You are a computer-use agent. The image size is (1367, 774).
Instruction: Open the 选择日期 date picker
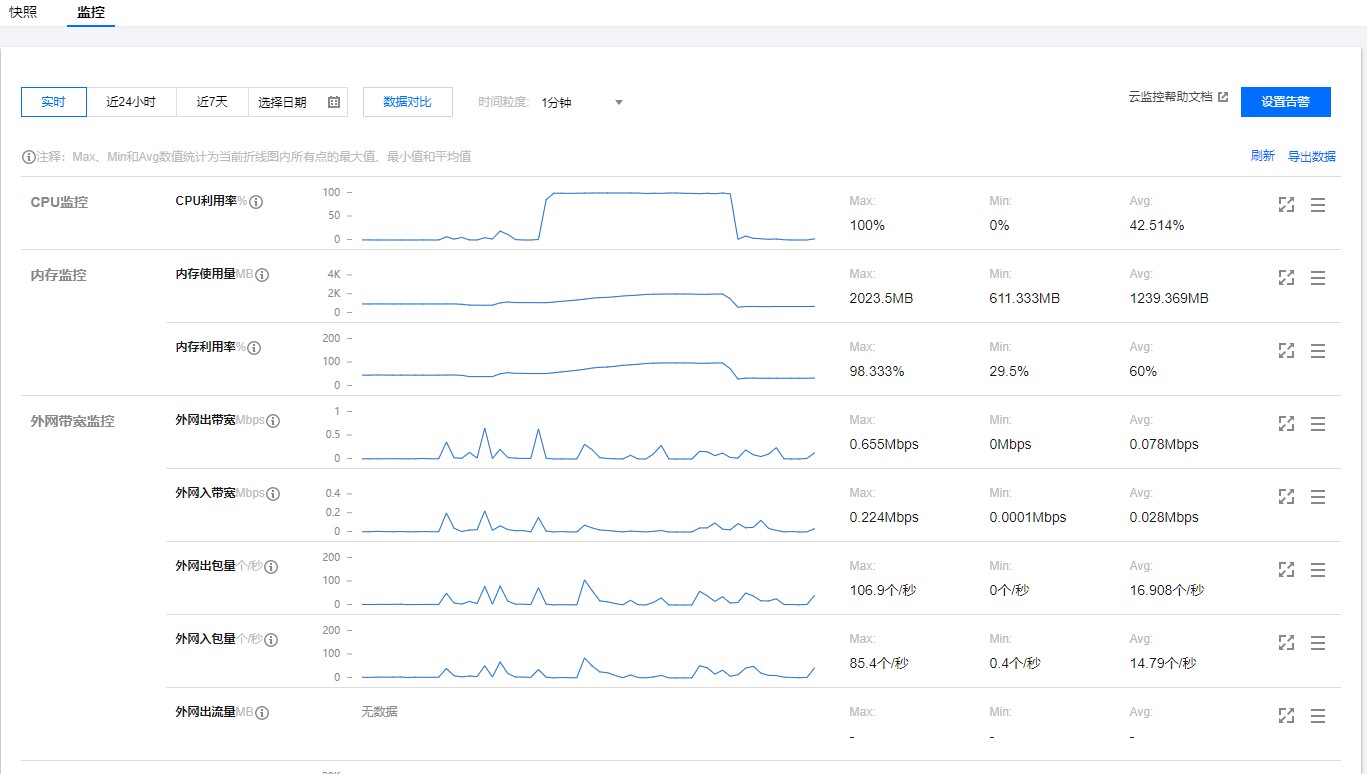point(298,102)
